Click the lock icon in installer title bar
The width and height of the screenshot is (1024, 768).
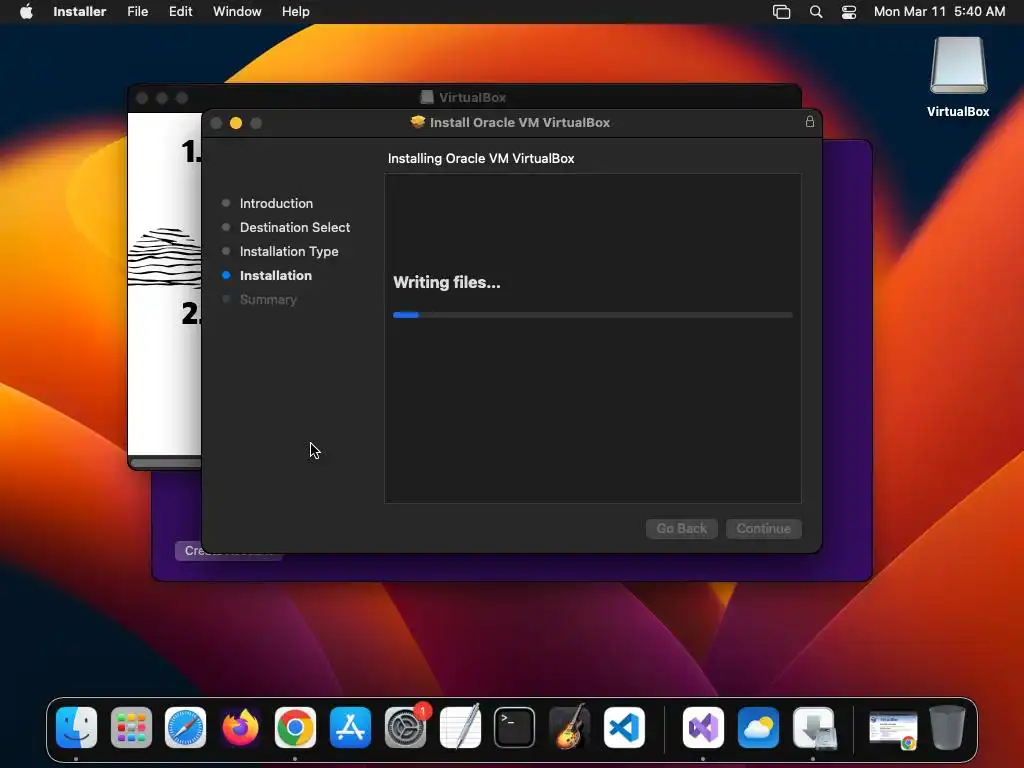pyautogui.click(x=810, y=121)
